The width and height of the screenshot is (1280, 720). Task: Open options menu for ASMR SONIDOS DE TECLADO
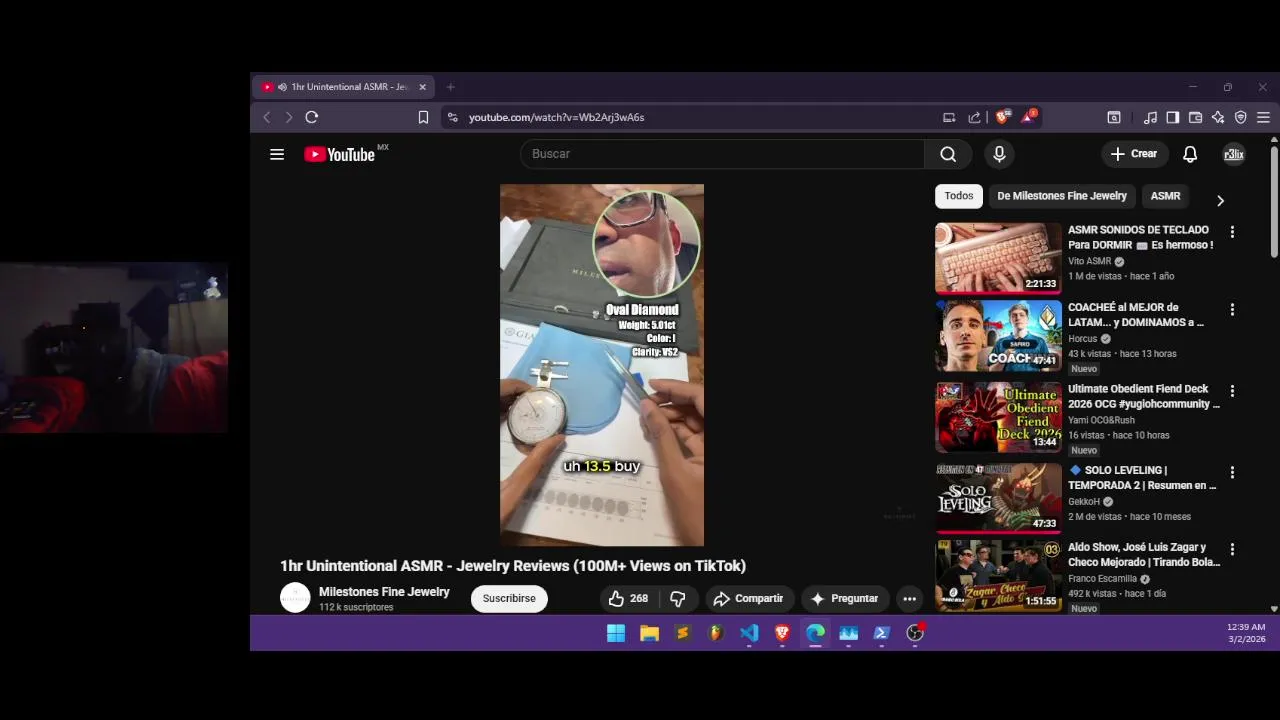[1232, 232]
